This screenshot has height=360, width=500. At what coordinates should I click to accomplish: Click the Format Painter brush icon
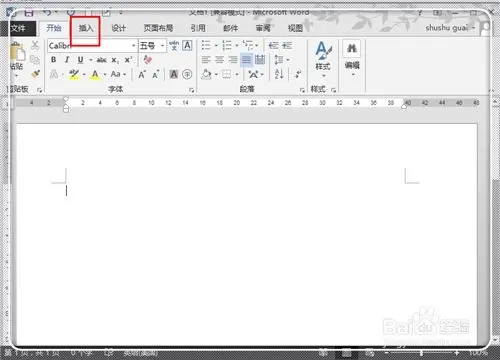point(35,74)
